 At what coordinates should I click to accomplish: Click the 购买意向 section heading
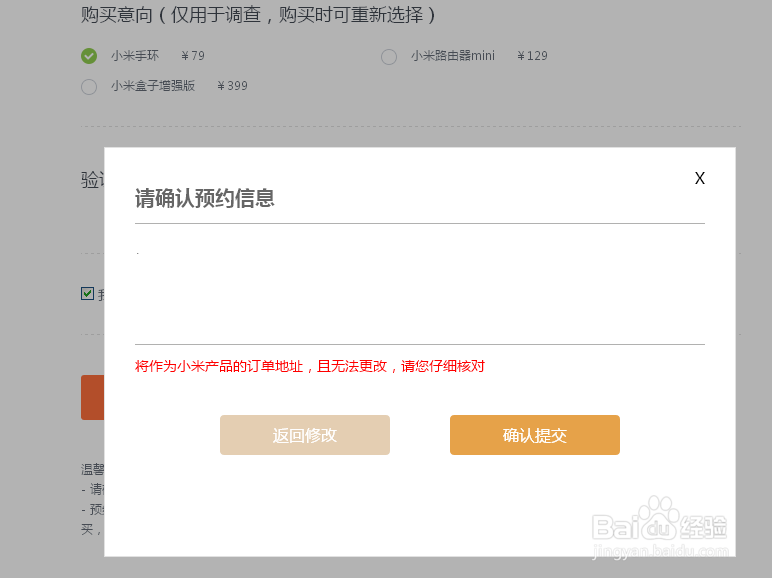click(258, 15)
